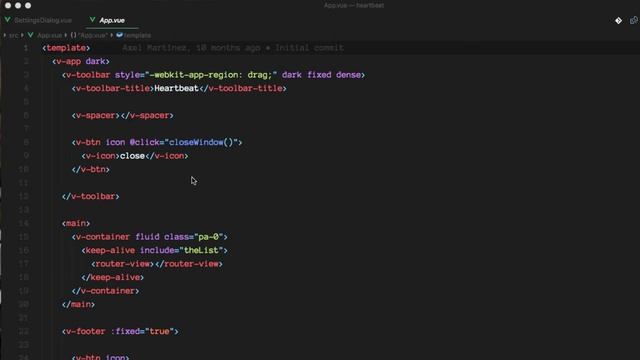The height and width of the screenshot is (360, 640).
Task: Click the blame annotation 'Axel Martinez, 18 months ago'
Action: coord(191,48)
